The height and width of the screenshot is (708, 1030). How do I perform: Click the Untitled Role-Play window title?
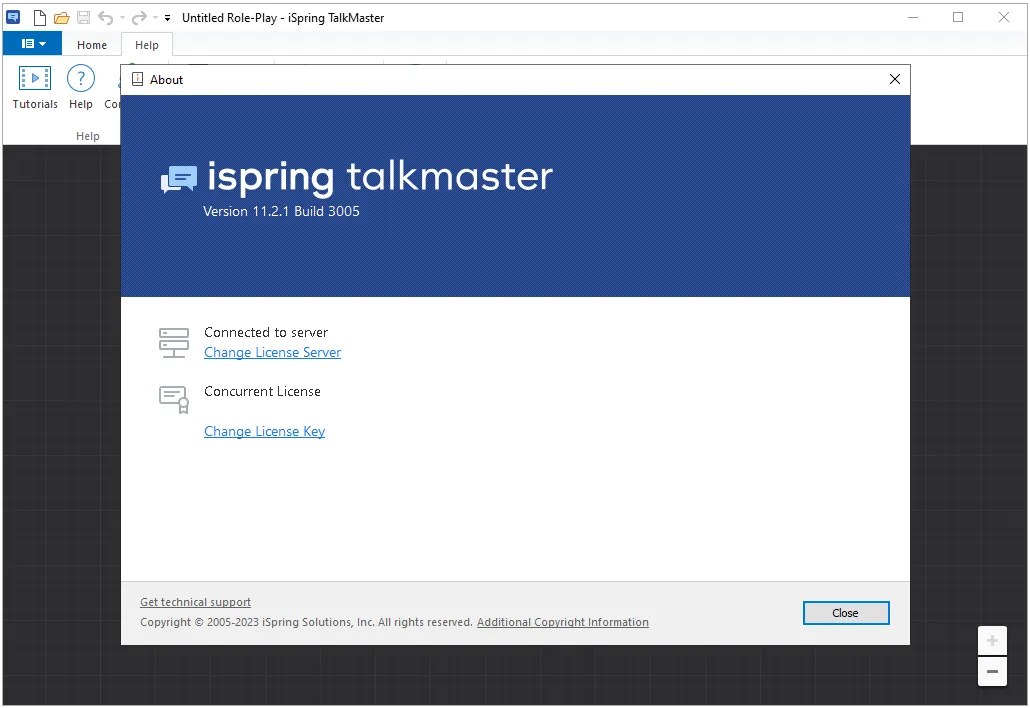click(282, 18)
